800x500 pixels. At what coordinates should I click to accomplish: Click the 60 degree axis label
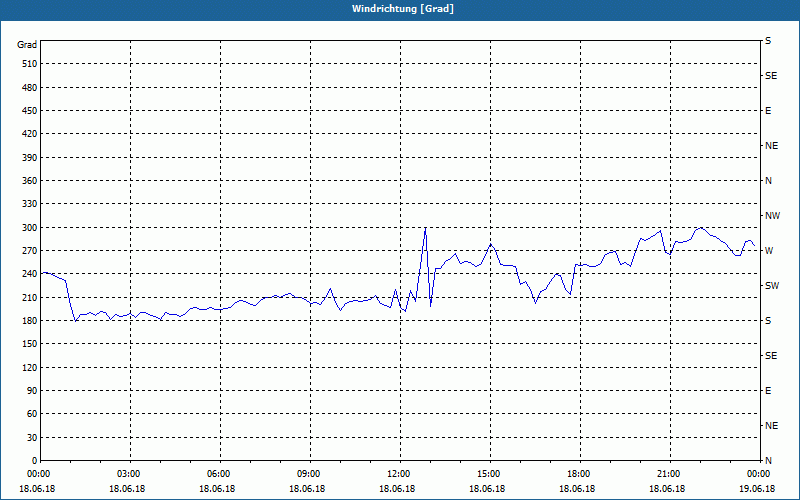click(x=32, y=414)
